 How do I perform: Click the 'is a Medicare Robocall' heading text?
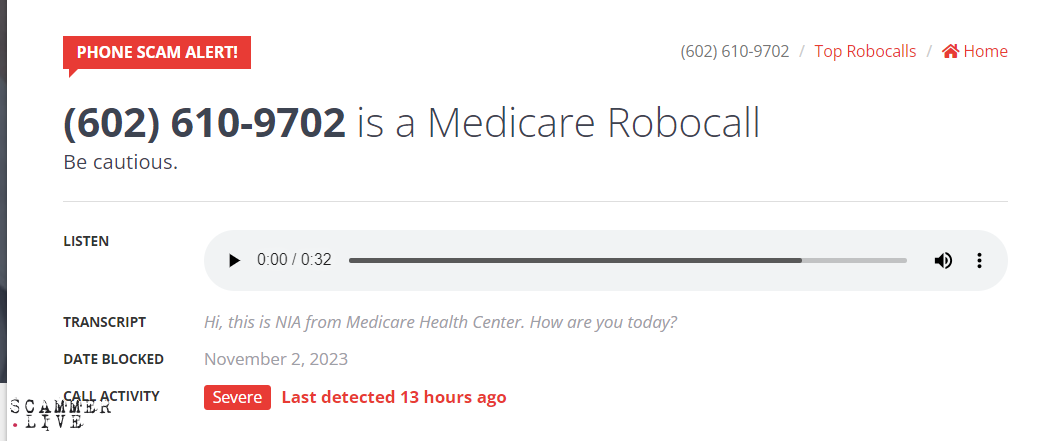[558, 123]
